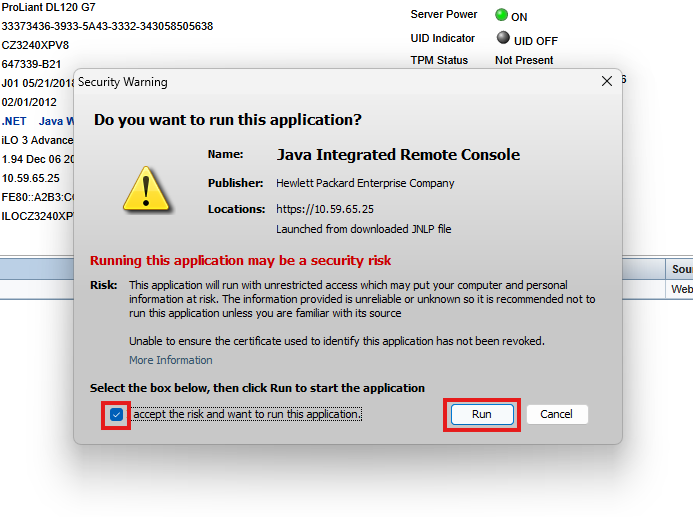Select the serial number CZ3240XPV8
Viewport: 693px width, 517px height.
pyautogui.click(x=35, y=45)
